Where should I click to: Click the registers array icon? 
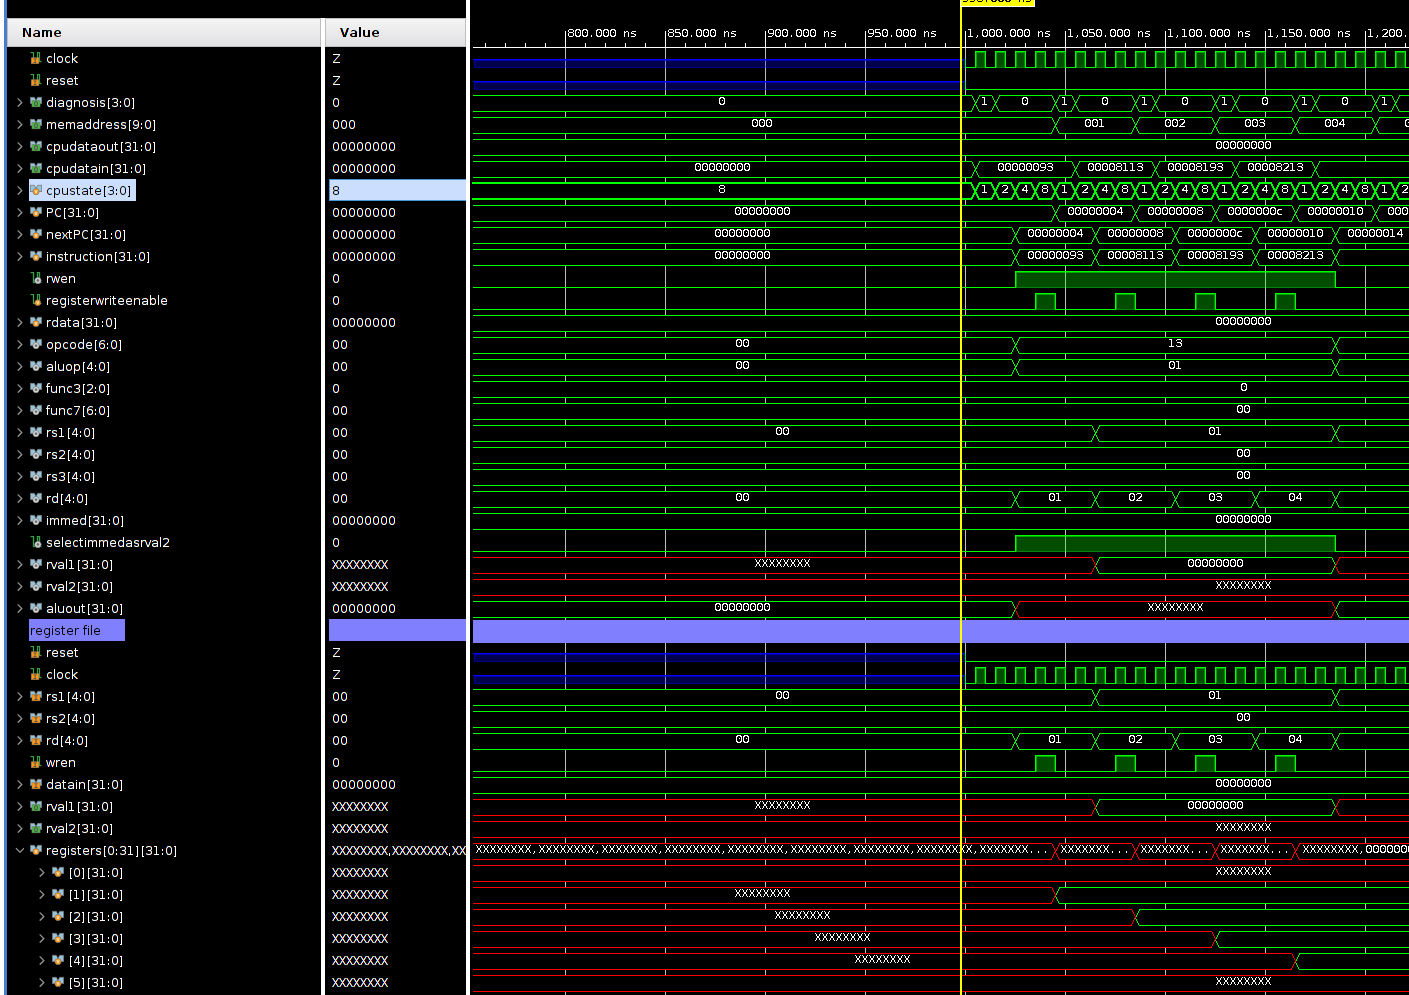pos(36,850)
